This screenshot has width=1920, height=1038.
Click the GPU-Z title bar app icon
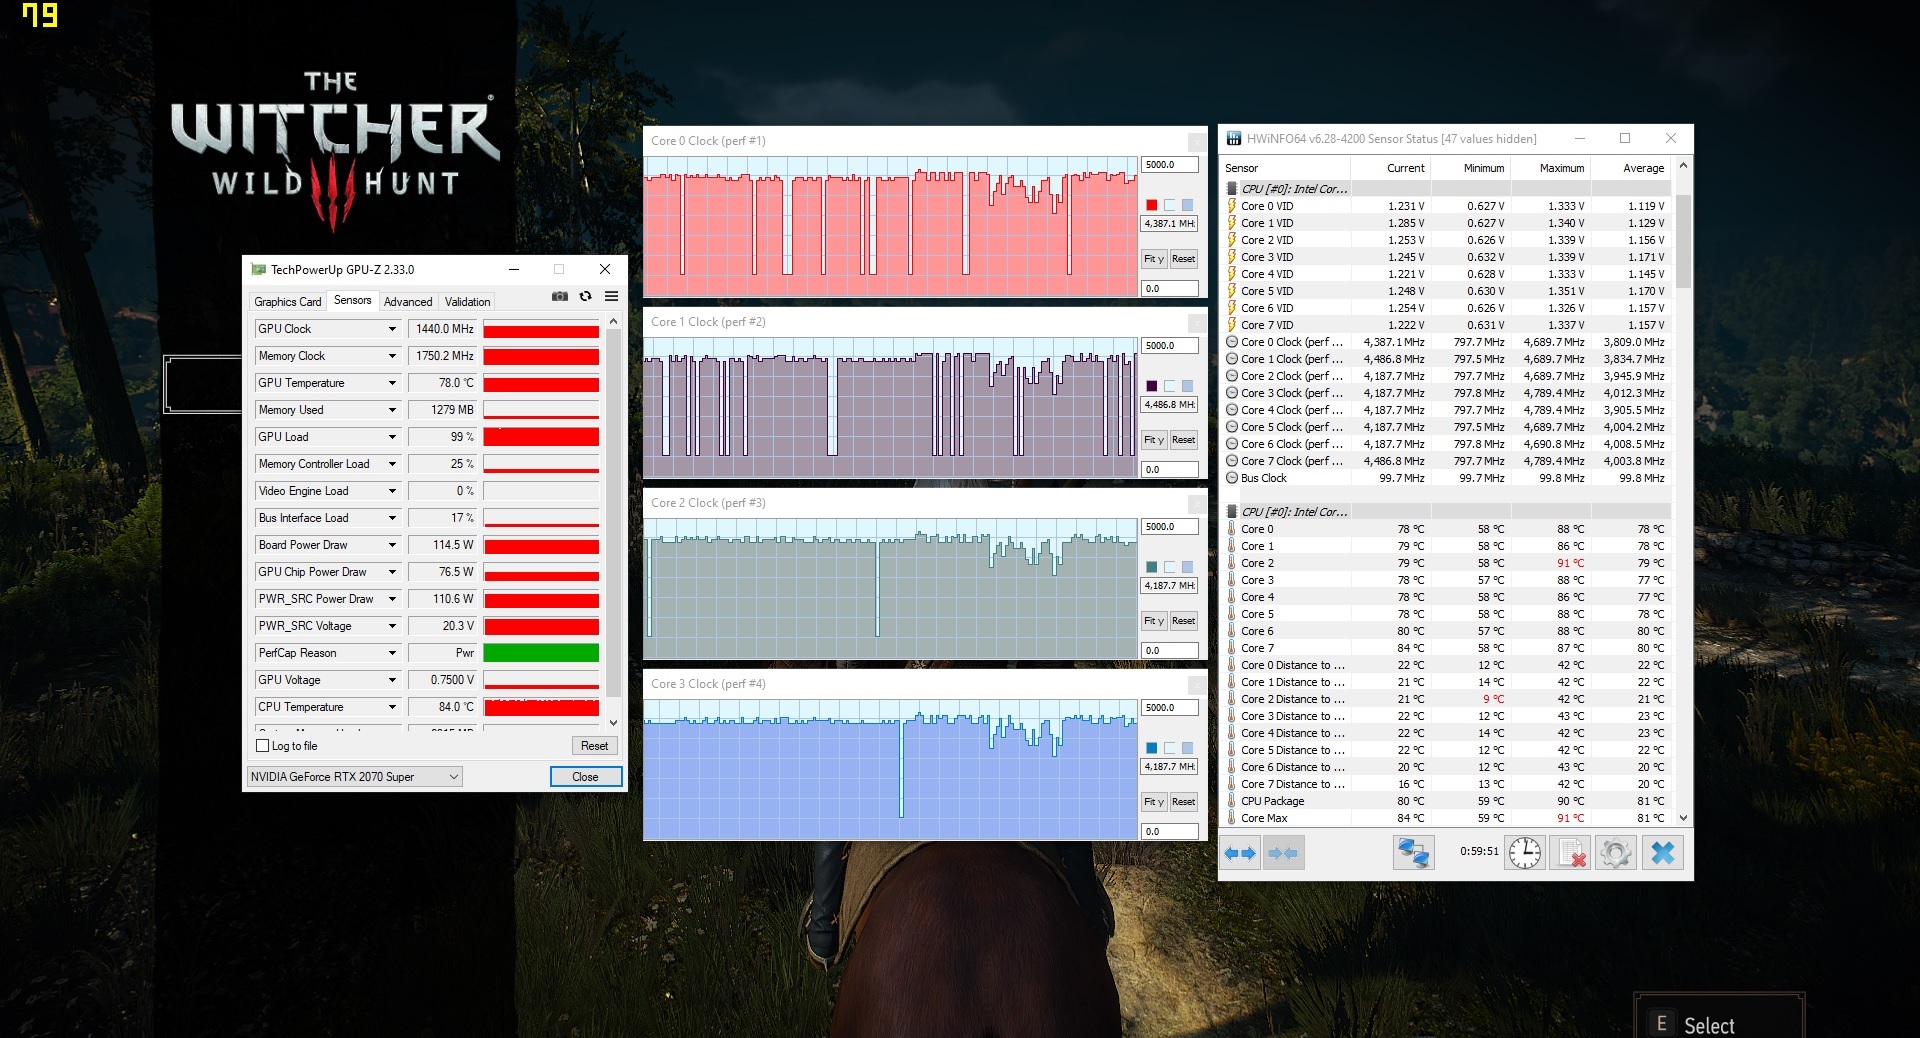click(x=258, y=270)
